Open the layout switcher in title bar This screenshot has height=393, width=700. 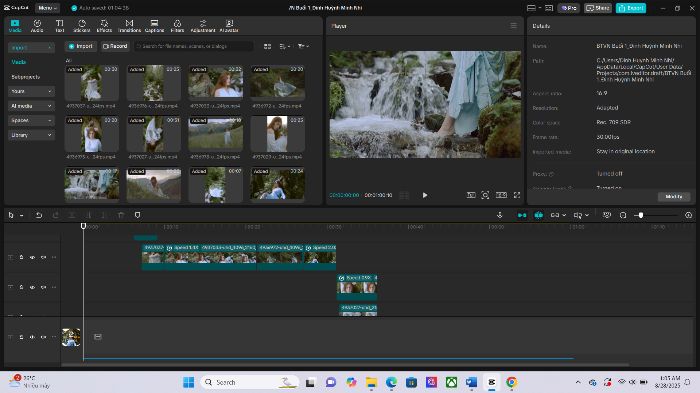pyautogui.click(x=533, y=8)
